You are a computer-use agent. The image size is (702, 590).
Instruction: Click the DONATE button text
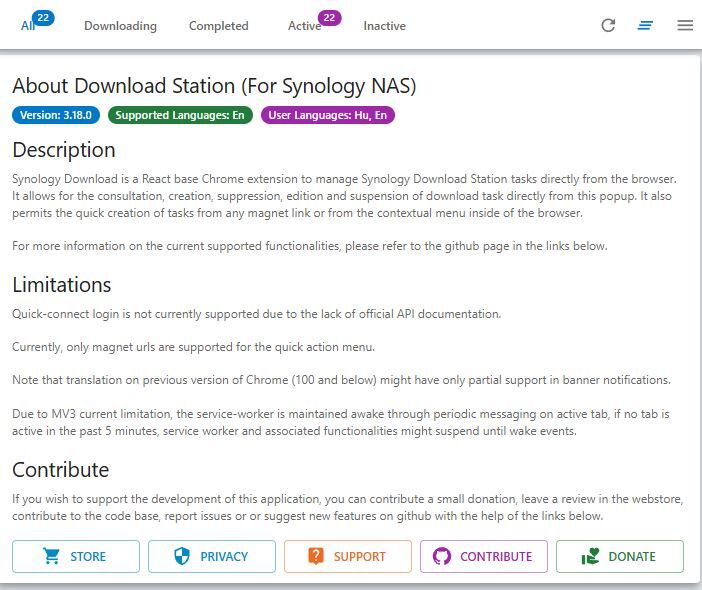632,556
